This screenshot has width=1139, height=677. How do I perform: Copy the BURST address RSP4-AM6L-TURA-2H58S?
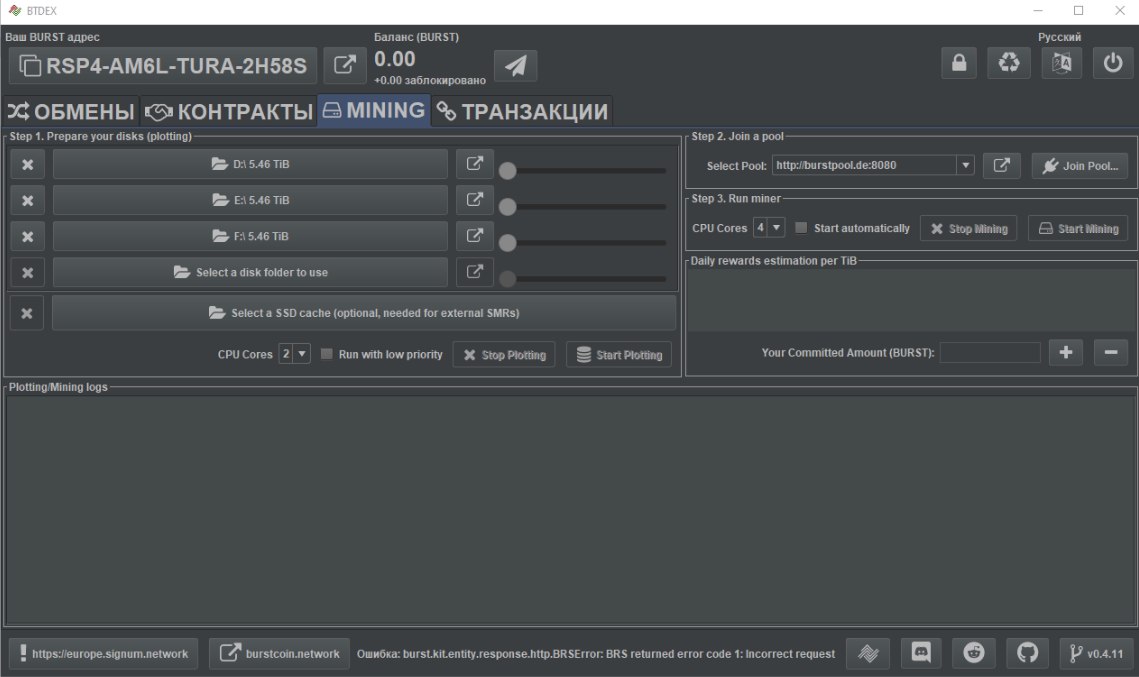click(163, 65)
